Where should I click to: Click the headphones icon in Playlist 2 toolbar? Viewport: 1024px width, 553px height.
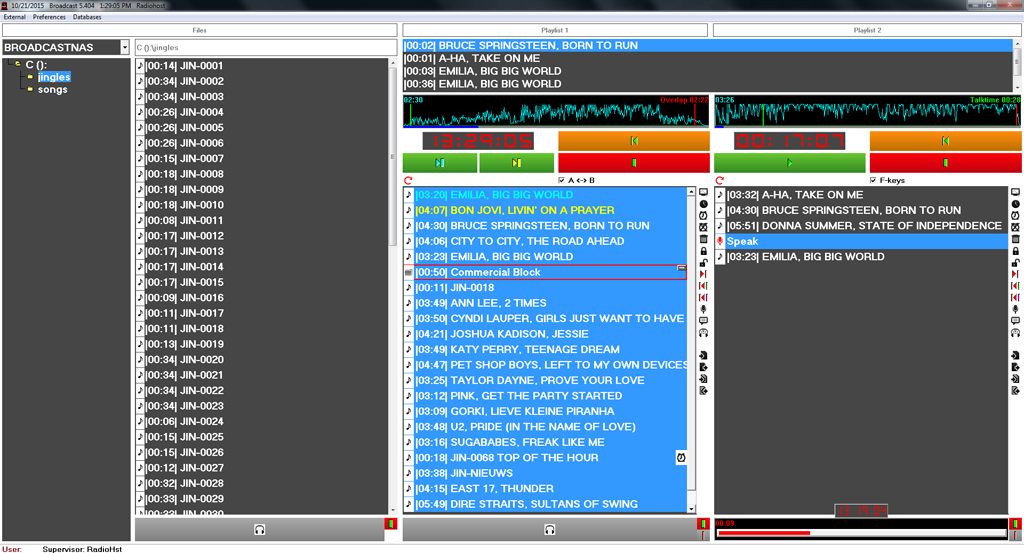(x=1016, y=333)
